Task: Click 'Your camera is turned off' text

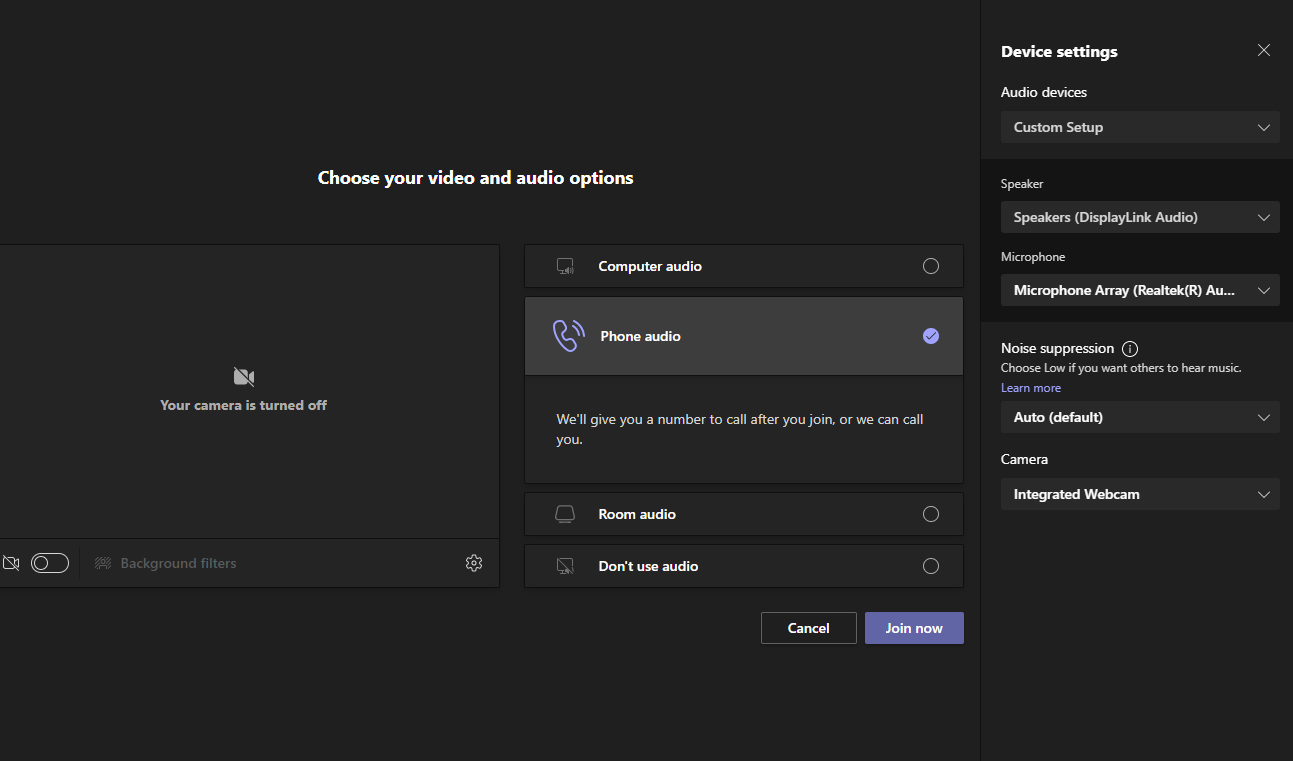Action: click(x=243, y=405)
